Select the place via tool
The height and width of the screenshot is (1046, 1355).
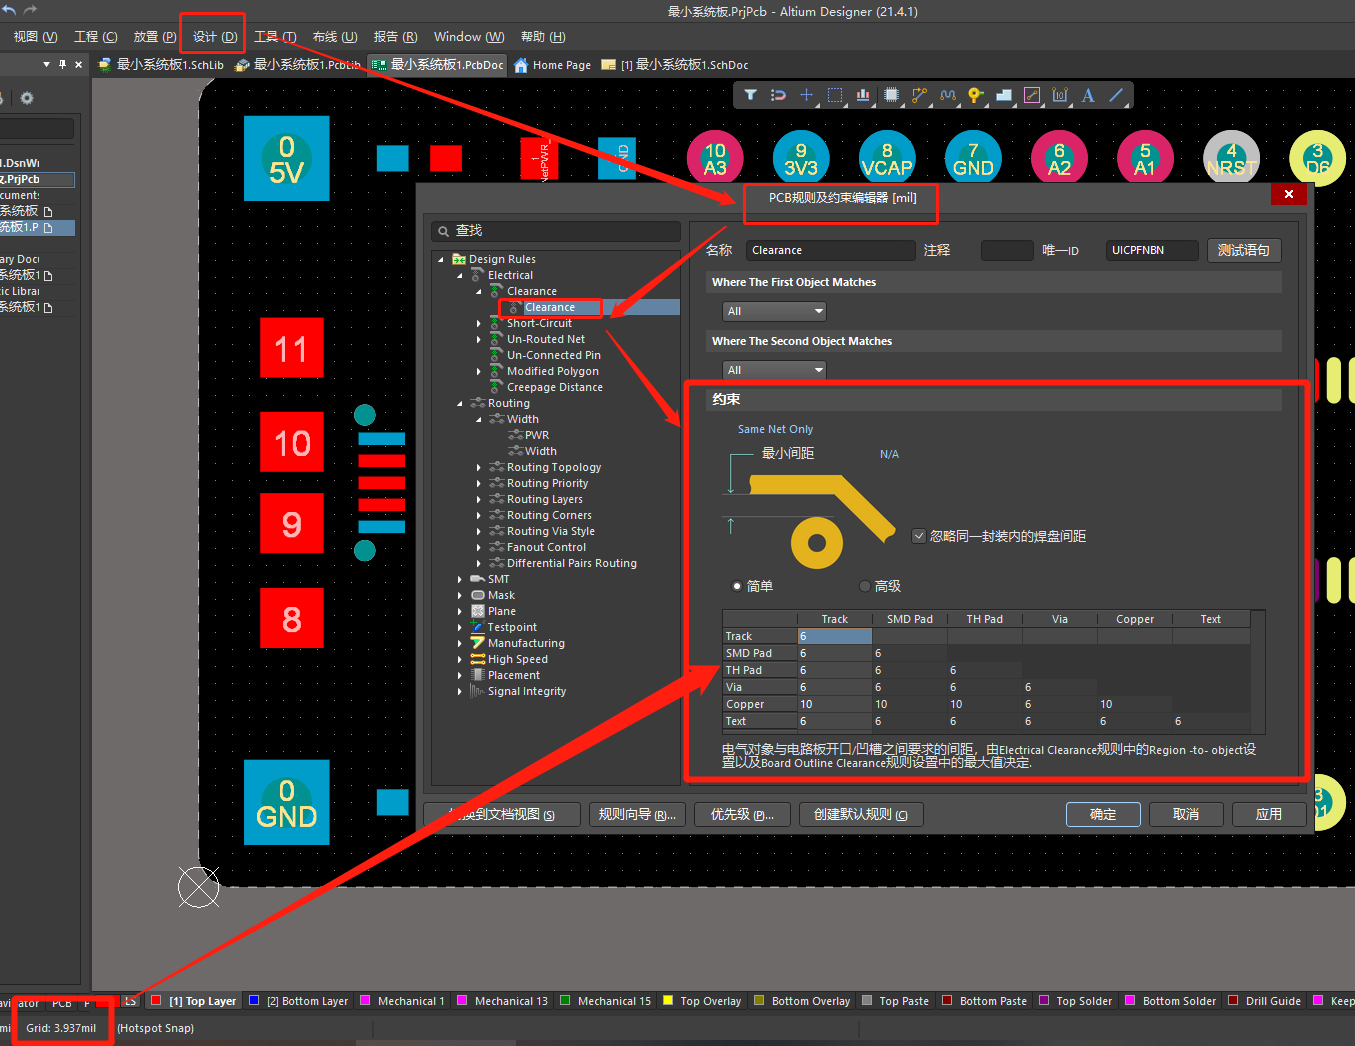tap(976, 95)
